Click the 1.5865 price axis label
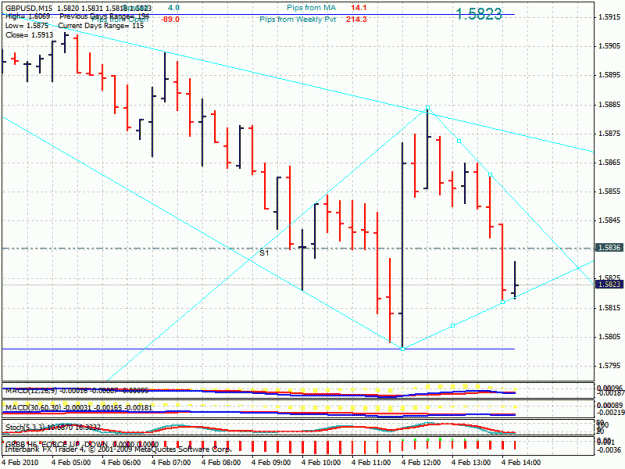 (x=610, y=163)
